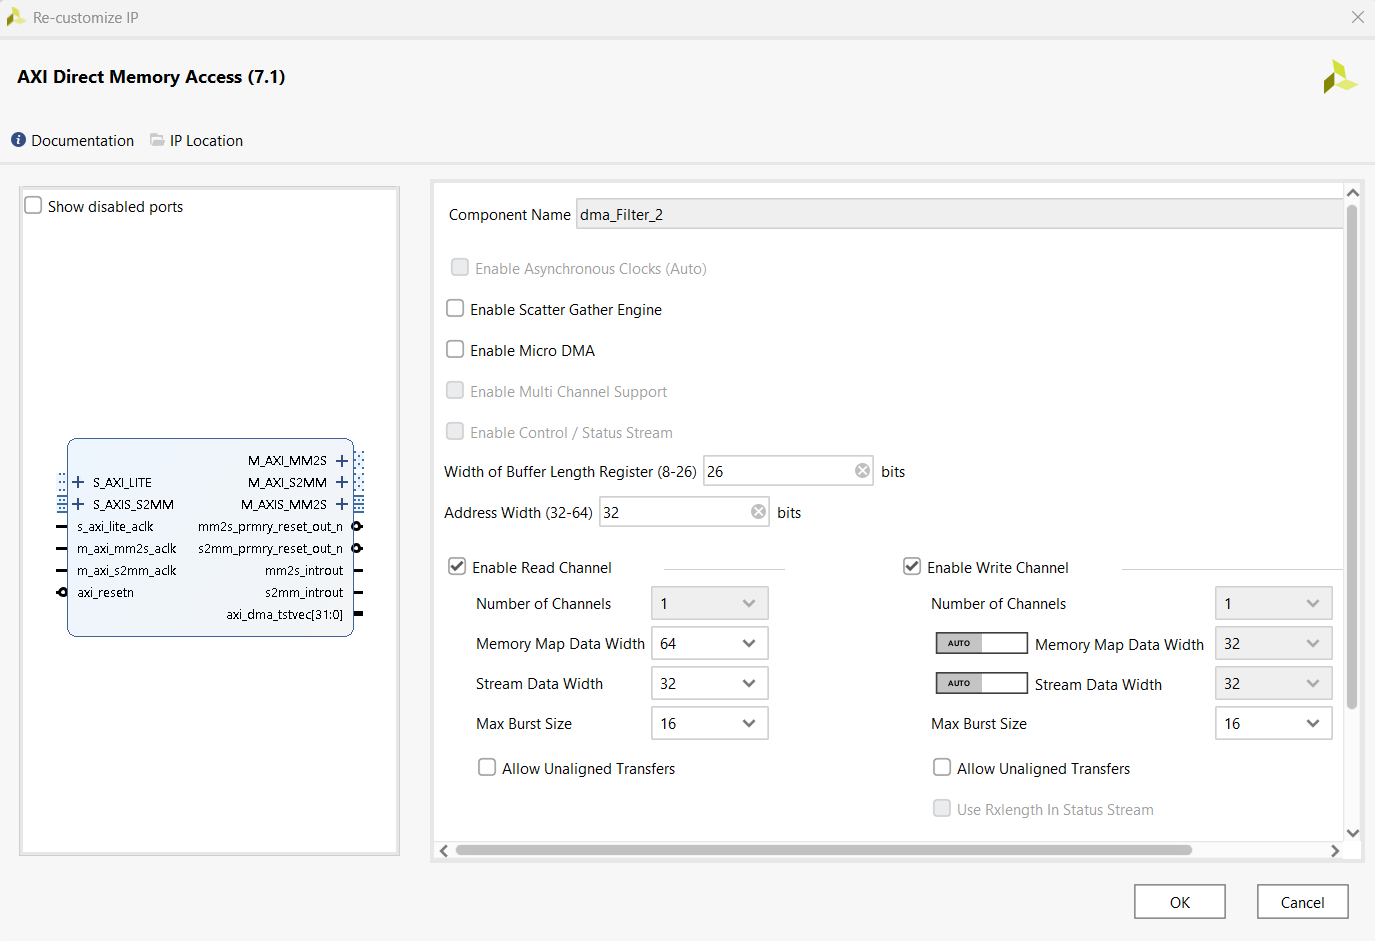Screen dimensions: 1375x941
Task: Clear the Address Width field value
Action: (x=758, y=512)
